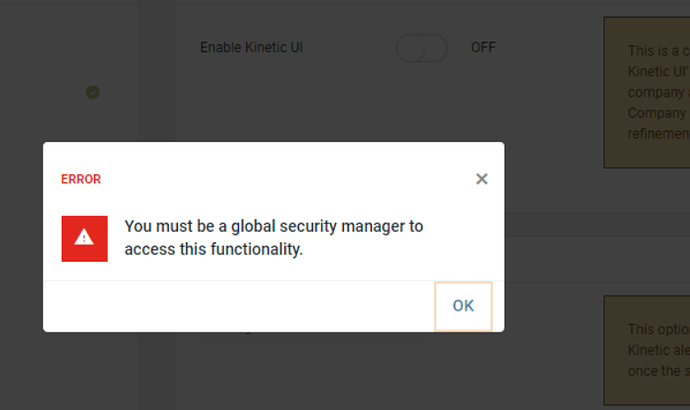Click the upper yellow information note box
Viewport: 690px width, 410px height.
tap(647, 92)
